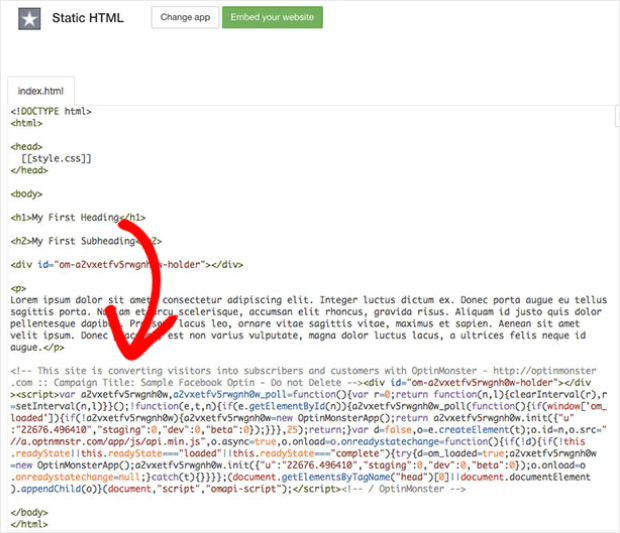Image resolution: width=620 pixels, height=533 pixels.
Task: Click the My First Heading h1 line
Action: pos(78,217)
